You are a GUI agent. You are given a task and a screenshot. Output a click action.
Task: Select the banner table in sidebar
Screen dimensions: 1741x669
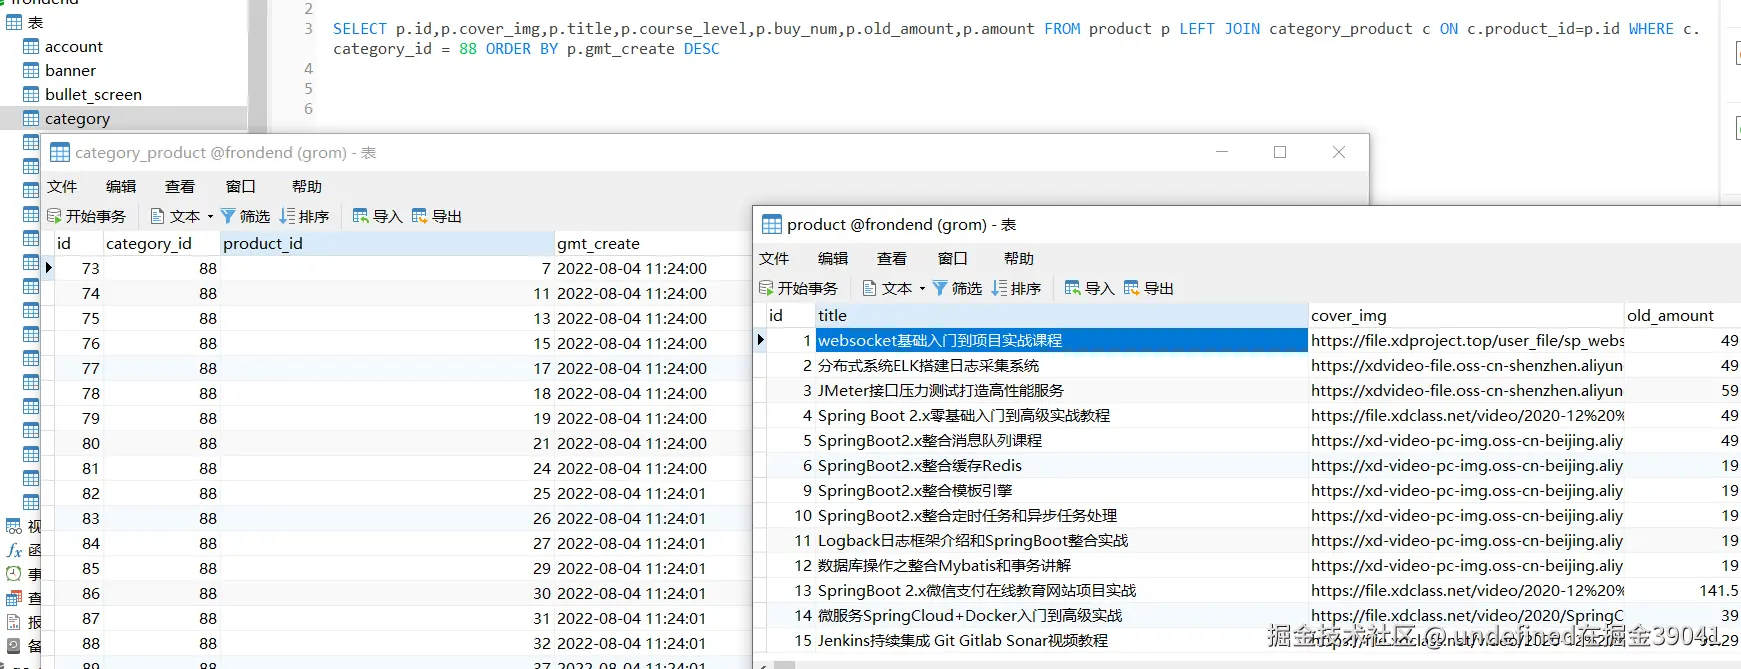pos(70,71)
